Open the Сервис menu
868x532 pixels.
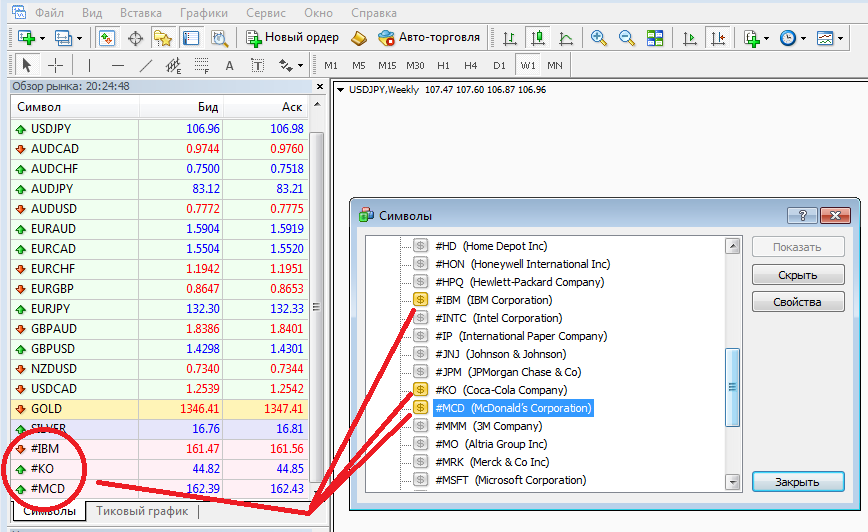266,13
